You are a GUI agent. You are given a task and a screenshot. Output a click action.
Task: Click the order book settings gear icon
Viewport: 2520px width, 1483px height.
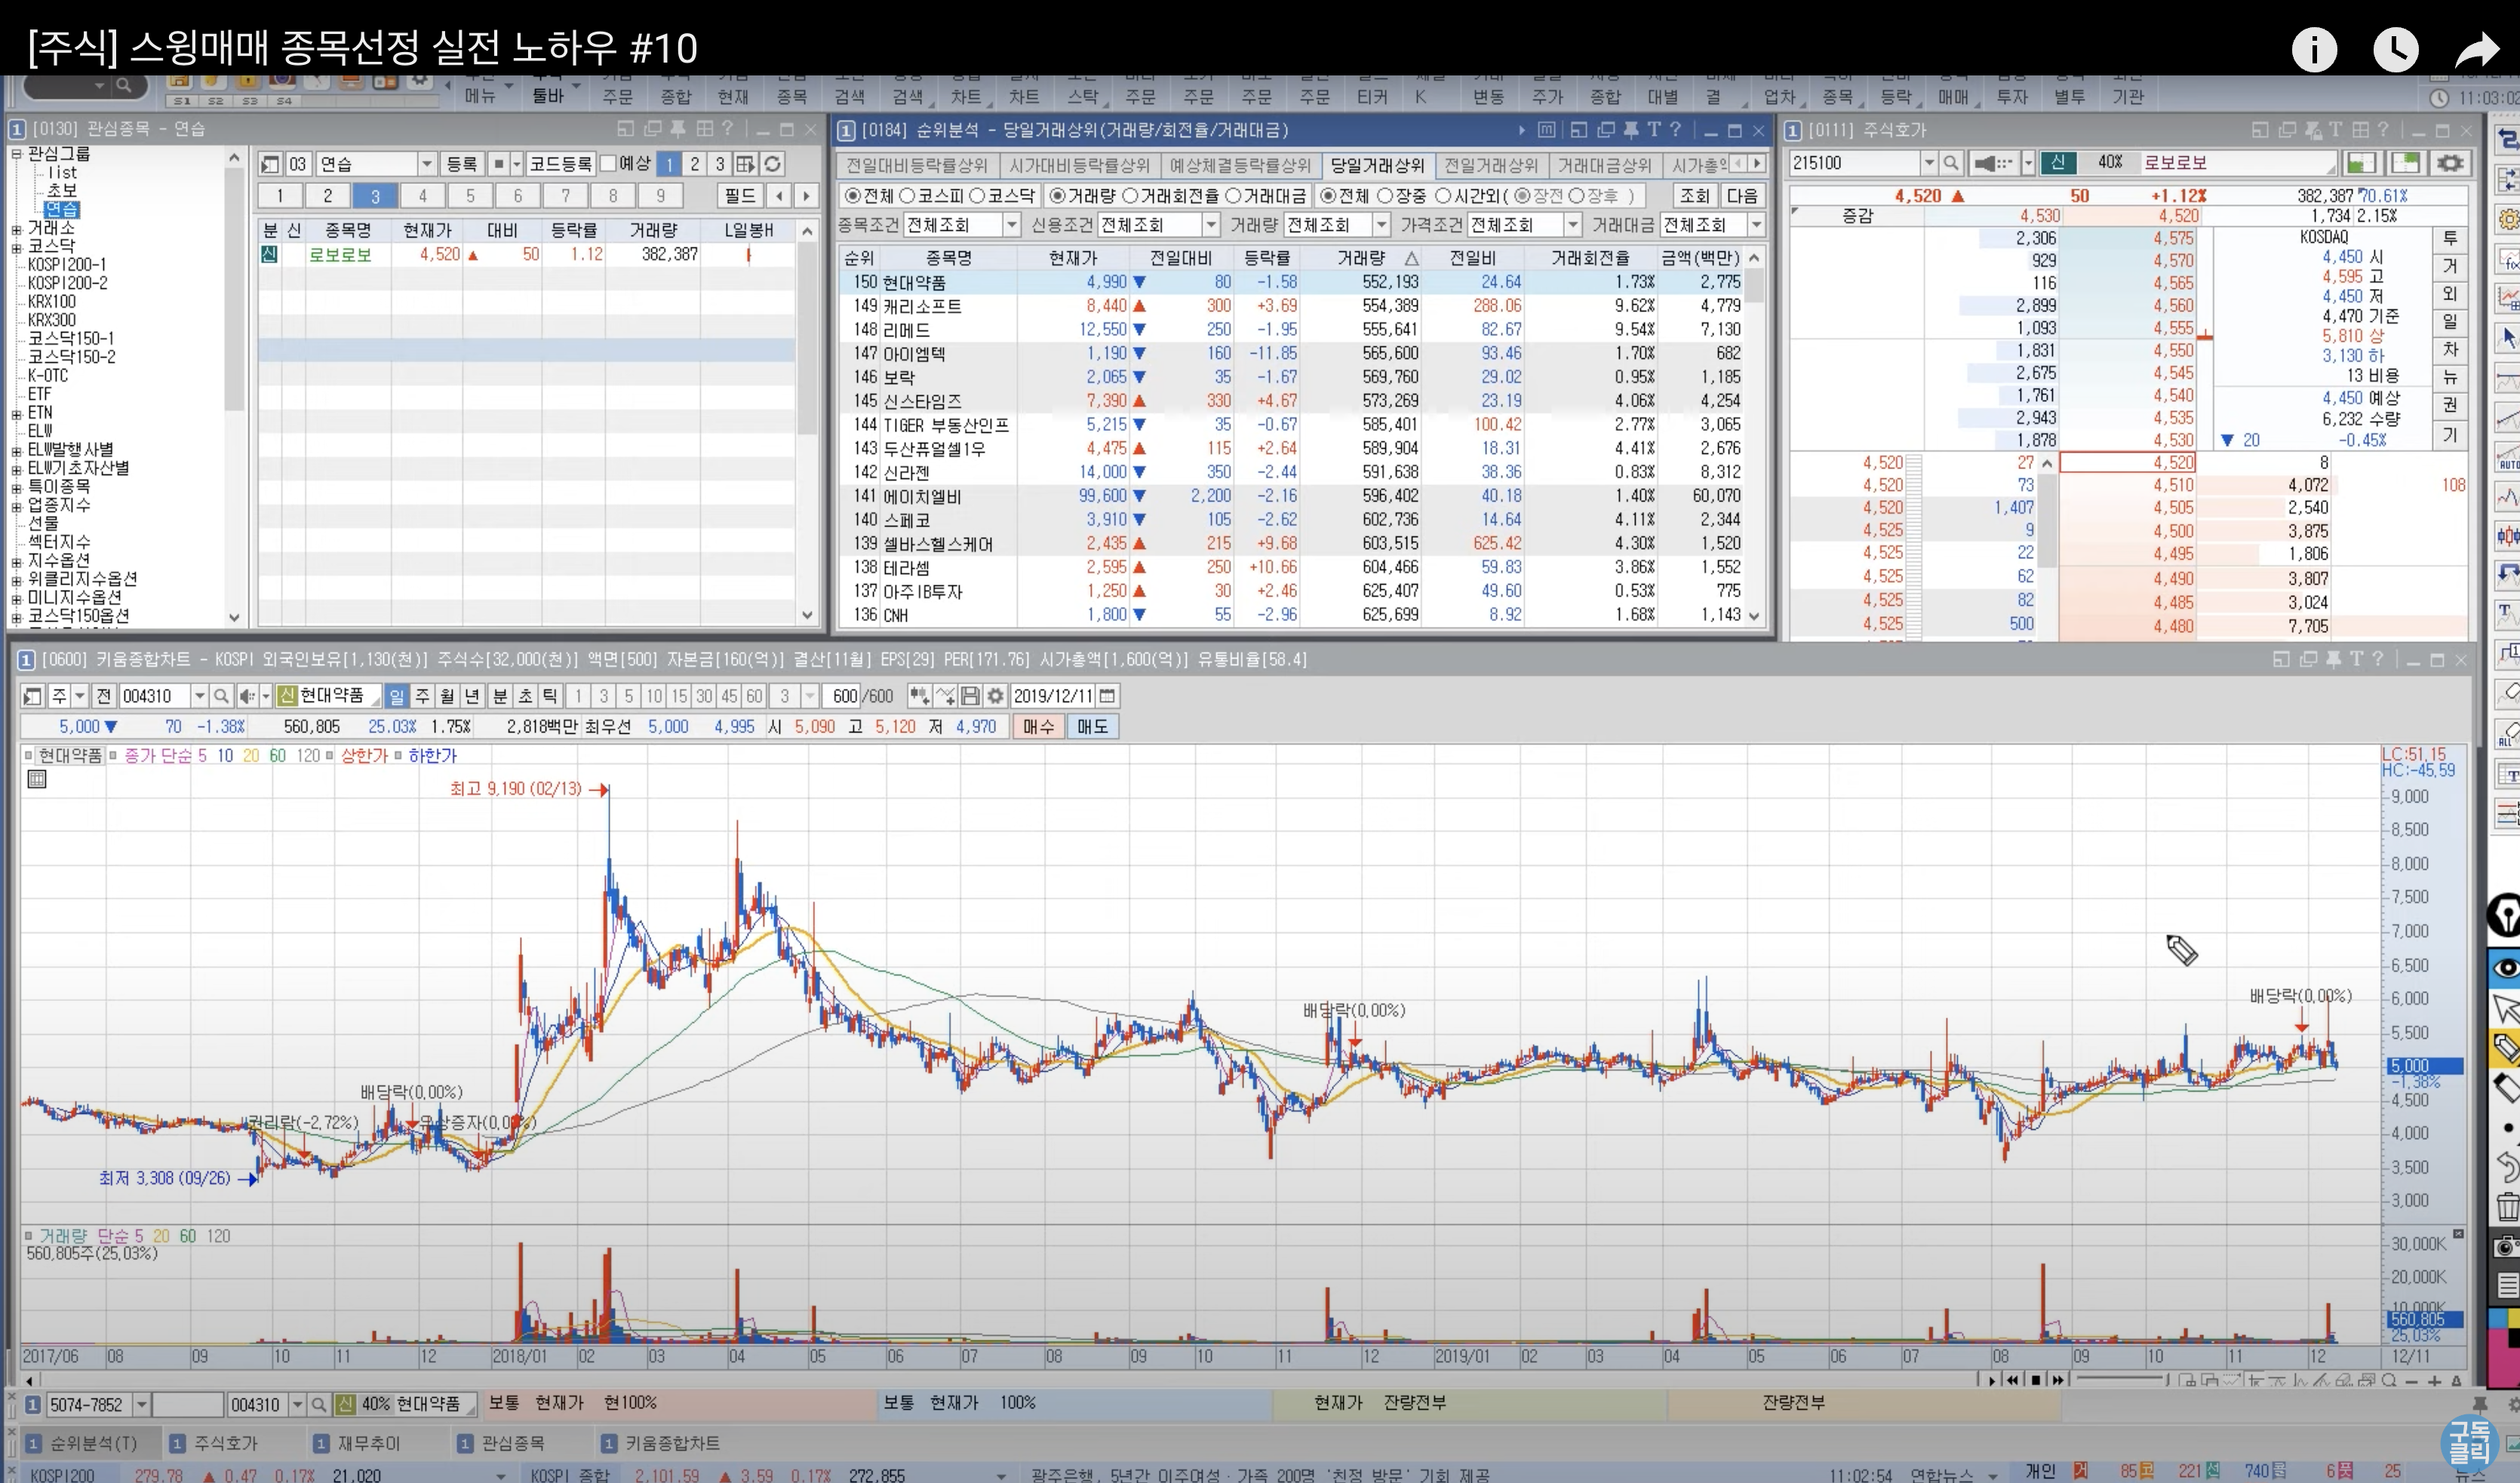[2450, 163]
